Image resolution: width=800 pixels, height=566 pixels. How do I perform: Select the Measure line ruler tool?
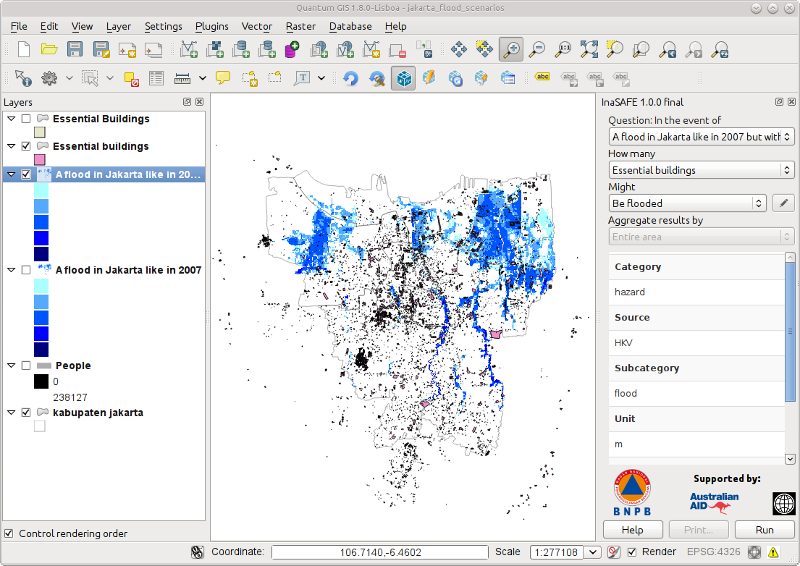[x=182, y=78]
